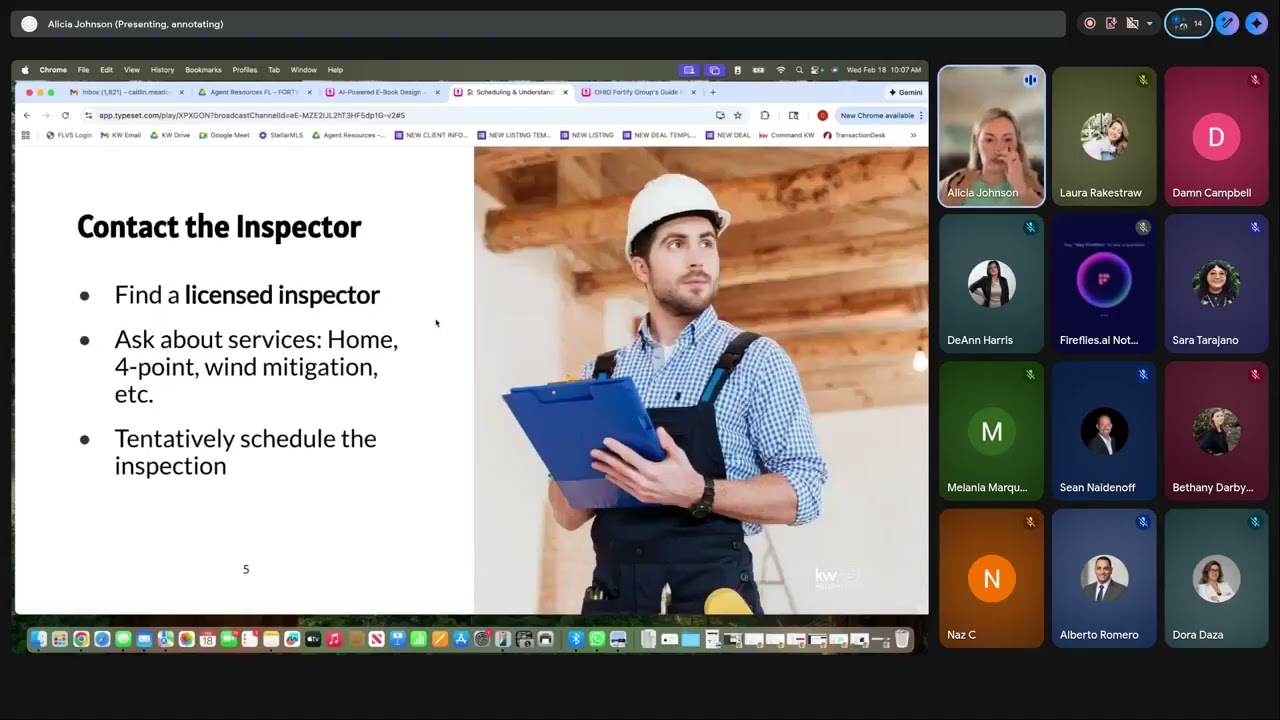Switch to the OHIO Fortify Group's Guide tab

[x=636, y=92]
